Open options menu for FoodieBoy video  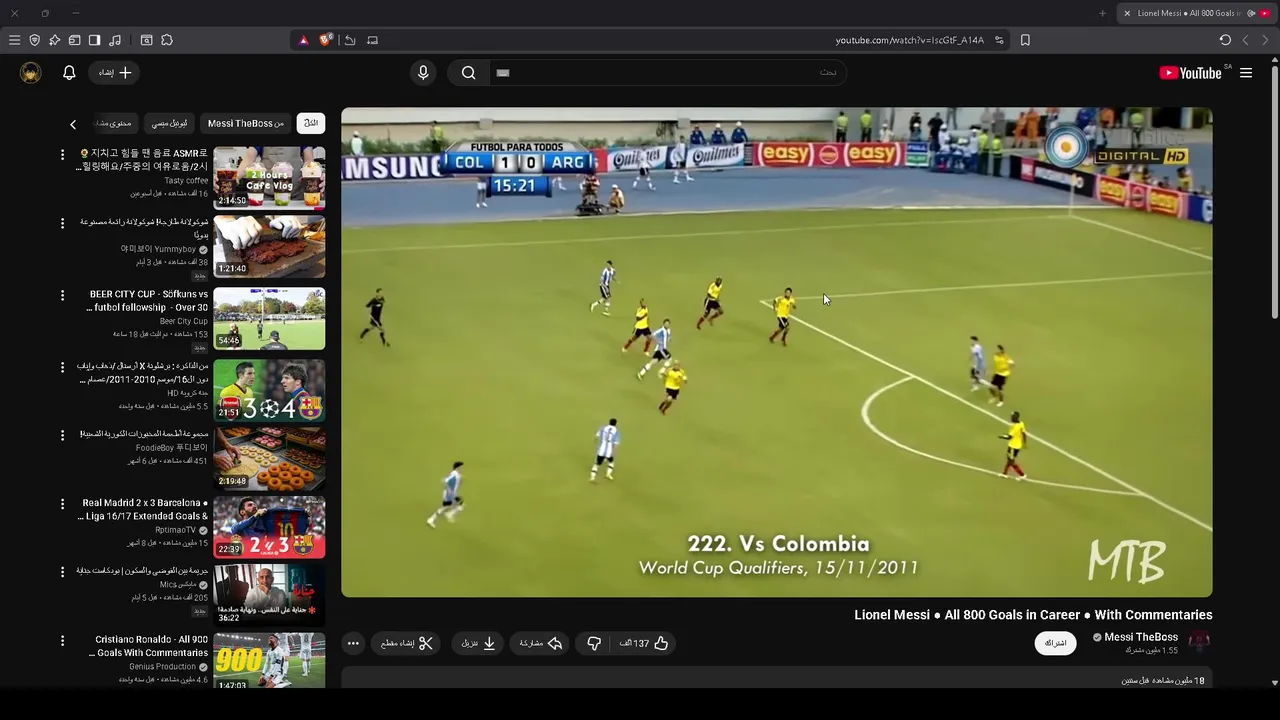62,435
